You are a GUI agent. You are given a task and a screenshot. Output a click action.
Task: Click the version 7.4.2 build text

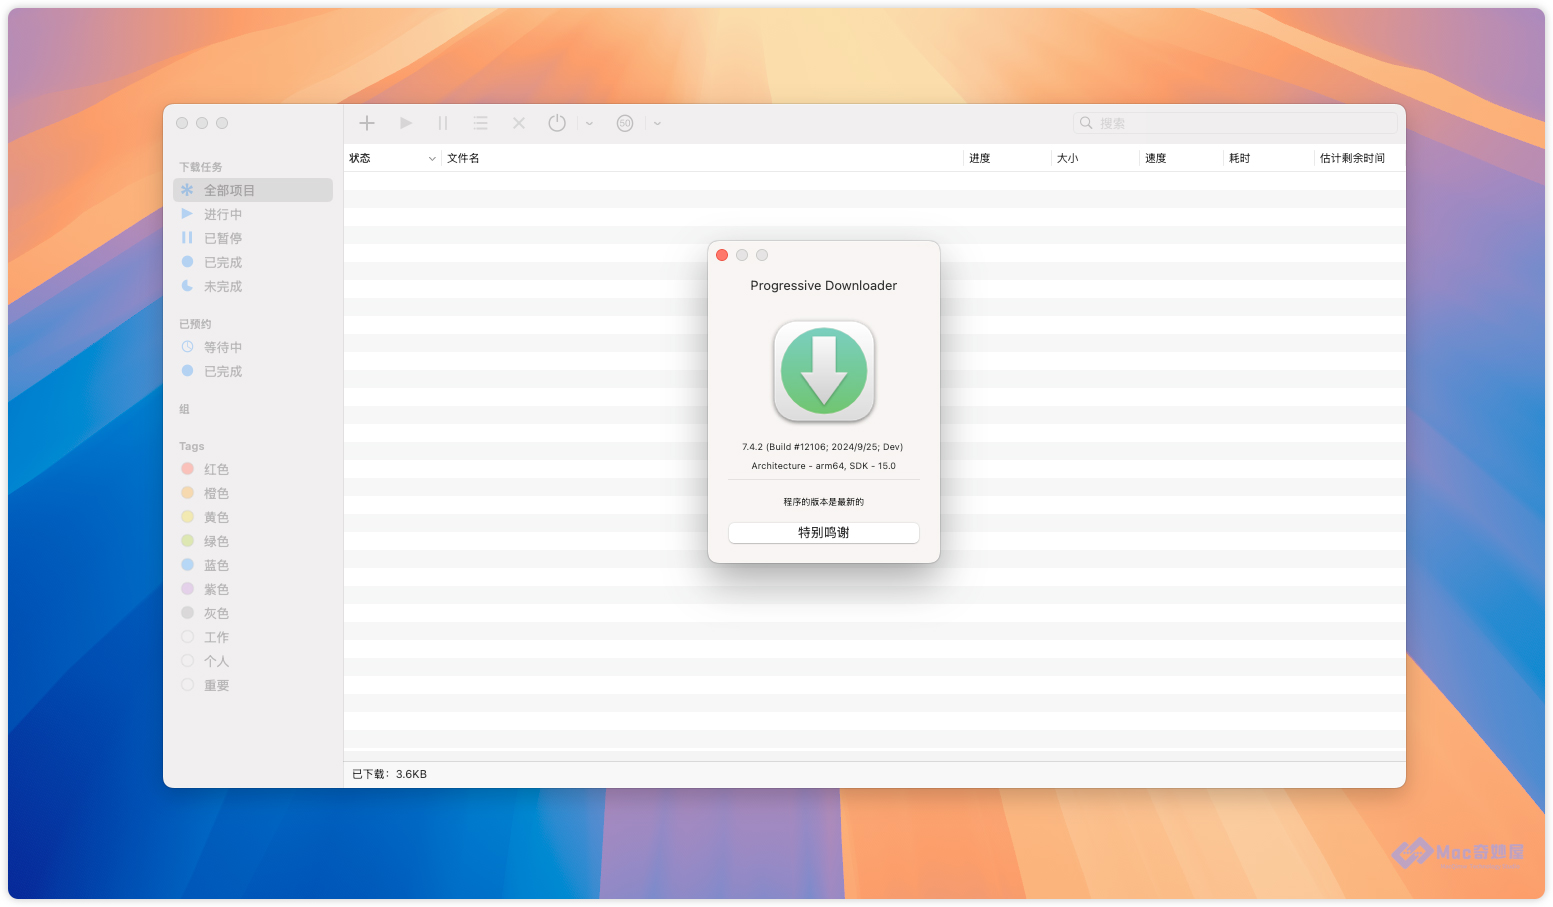pos(823,447)
